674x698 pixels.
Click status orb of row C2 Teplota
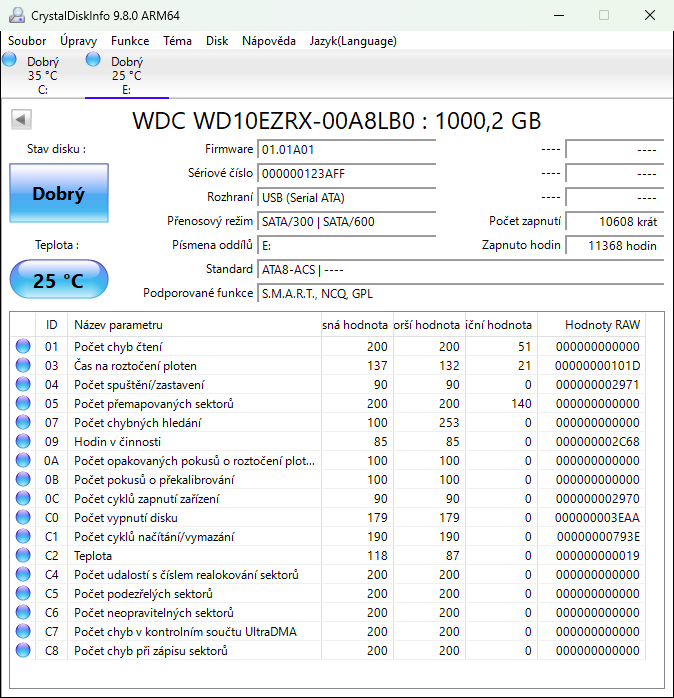23,555
